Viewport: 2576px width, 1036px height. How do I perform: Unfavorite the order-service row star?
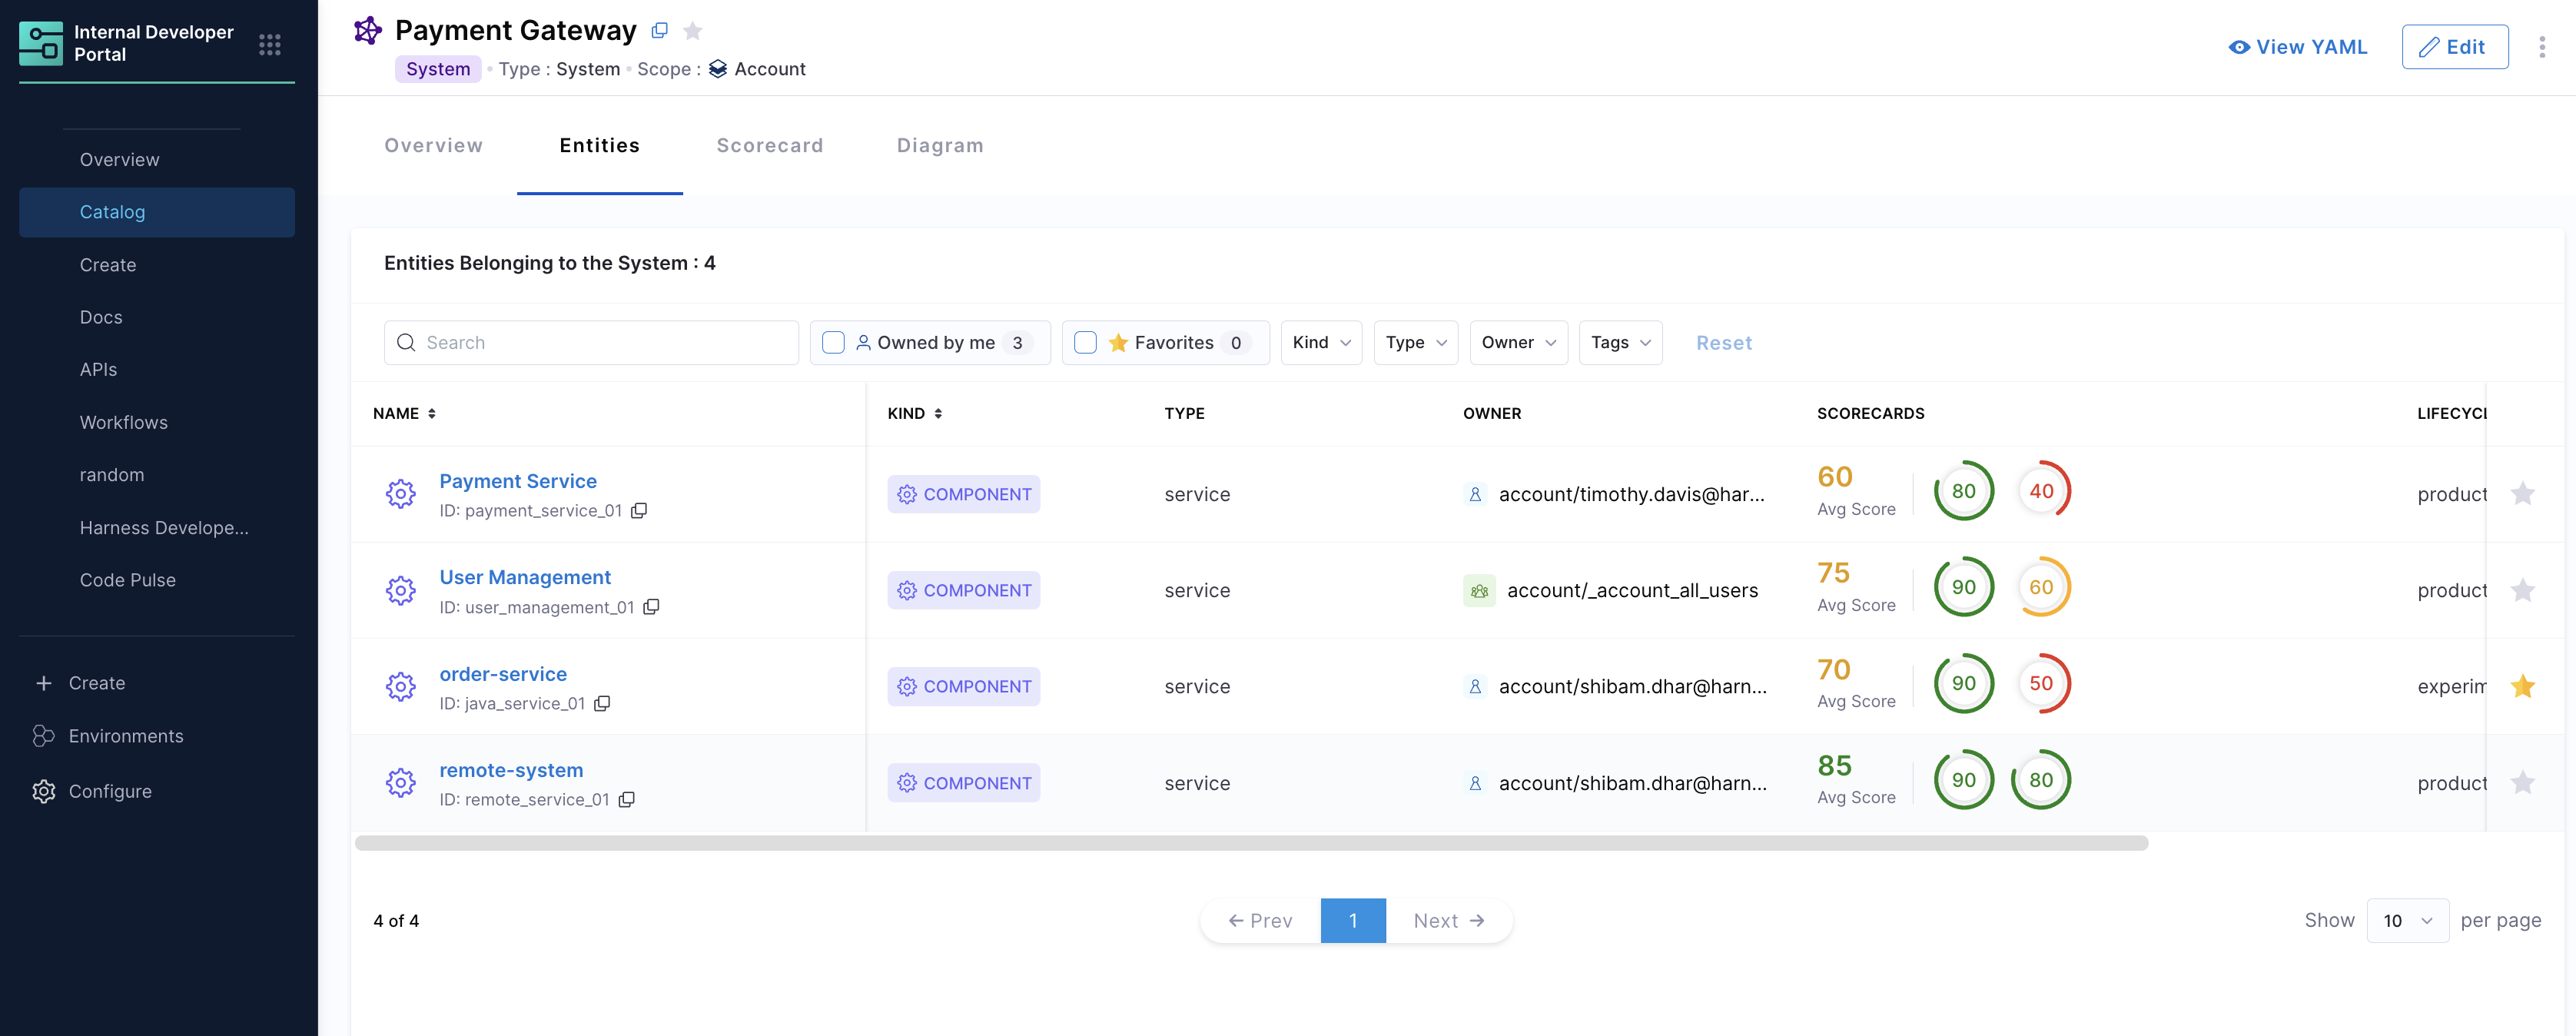coord(2522,686)
